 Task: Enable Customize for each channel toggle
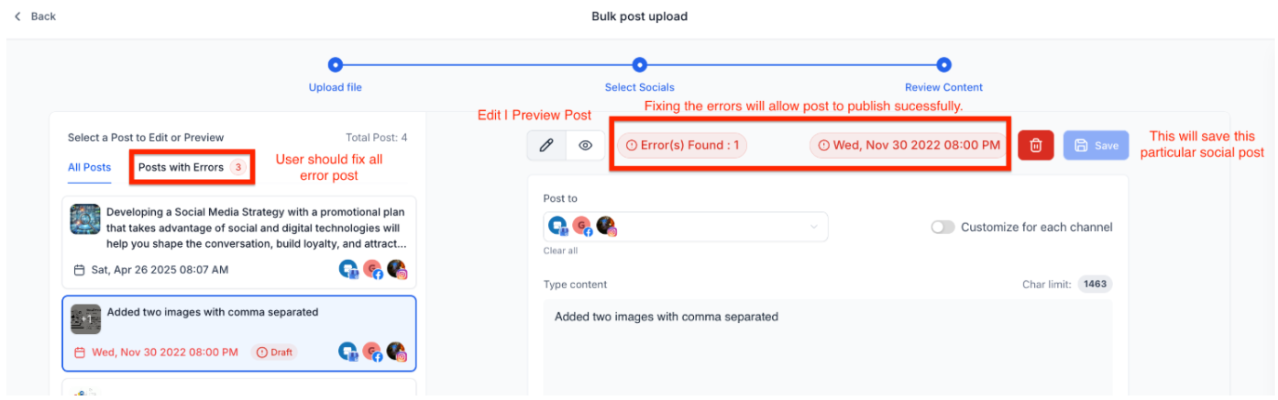tap(942, 227)
